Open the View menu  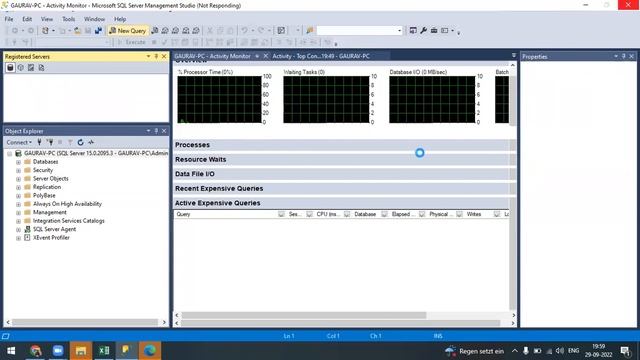(47, 19)
